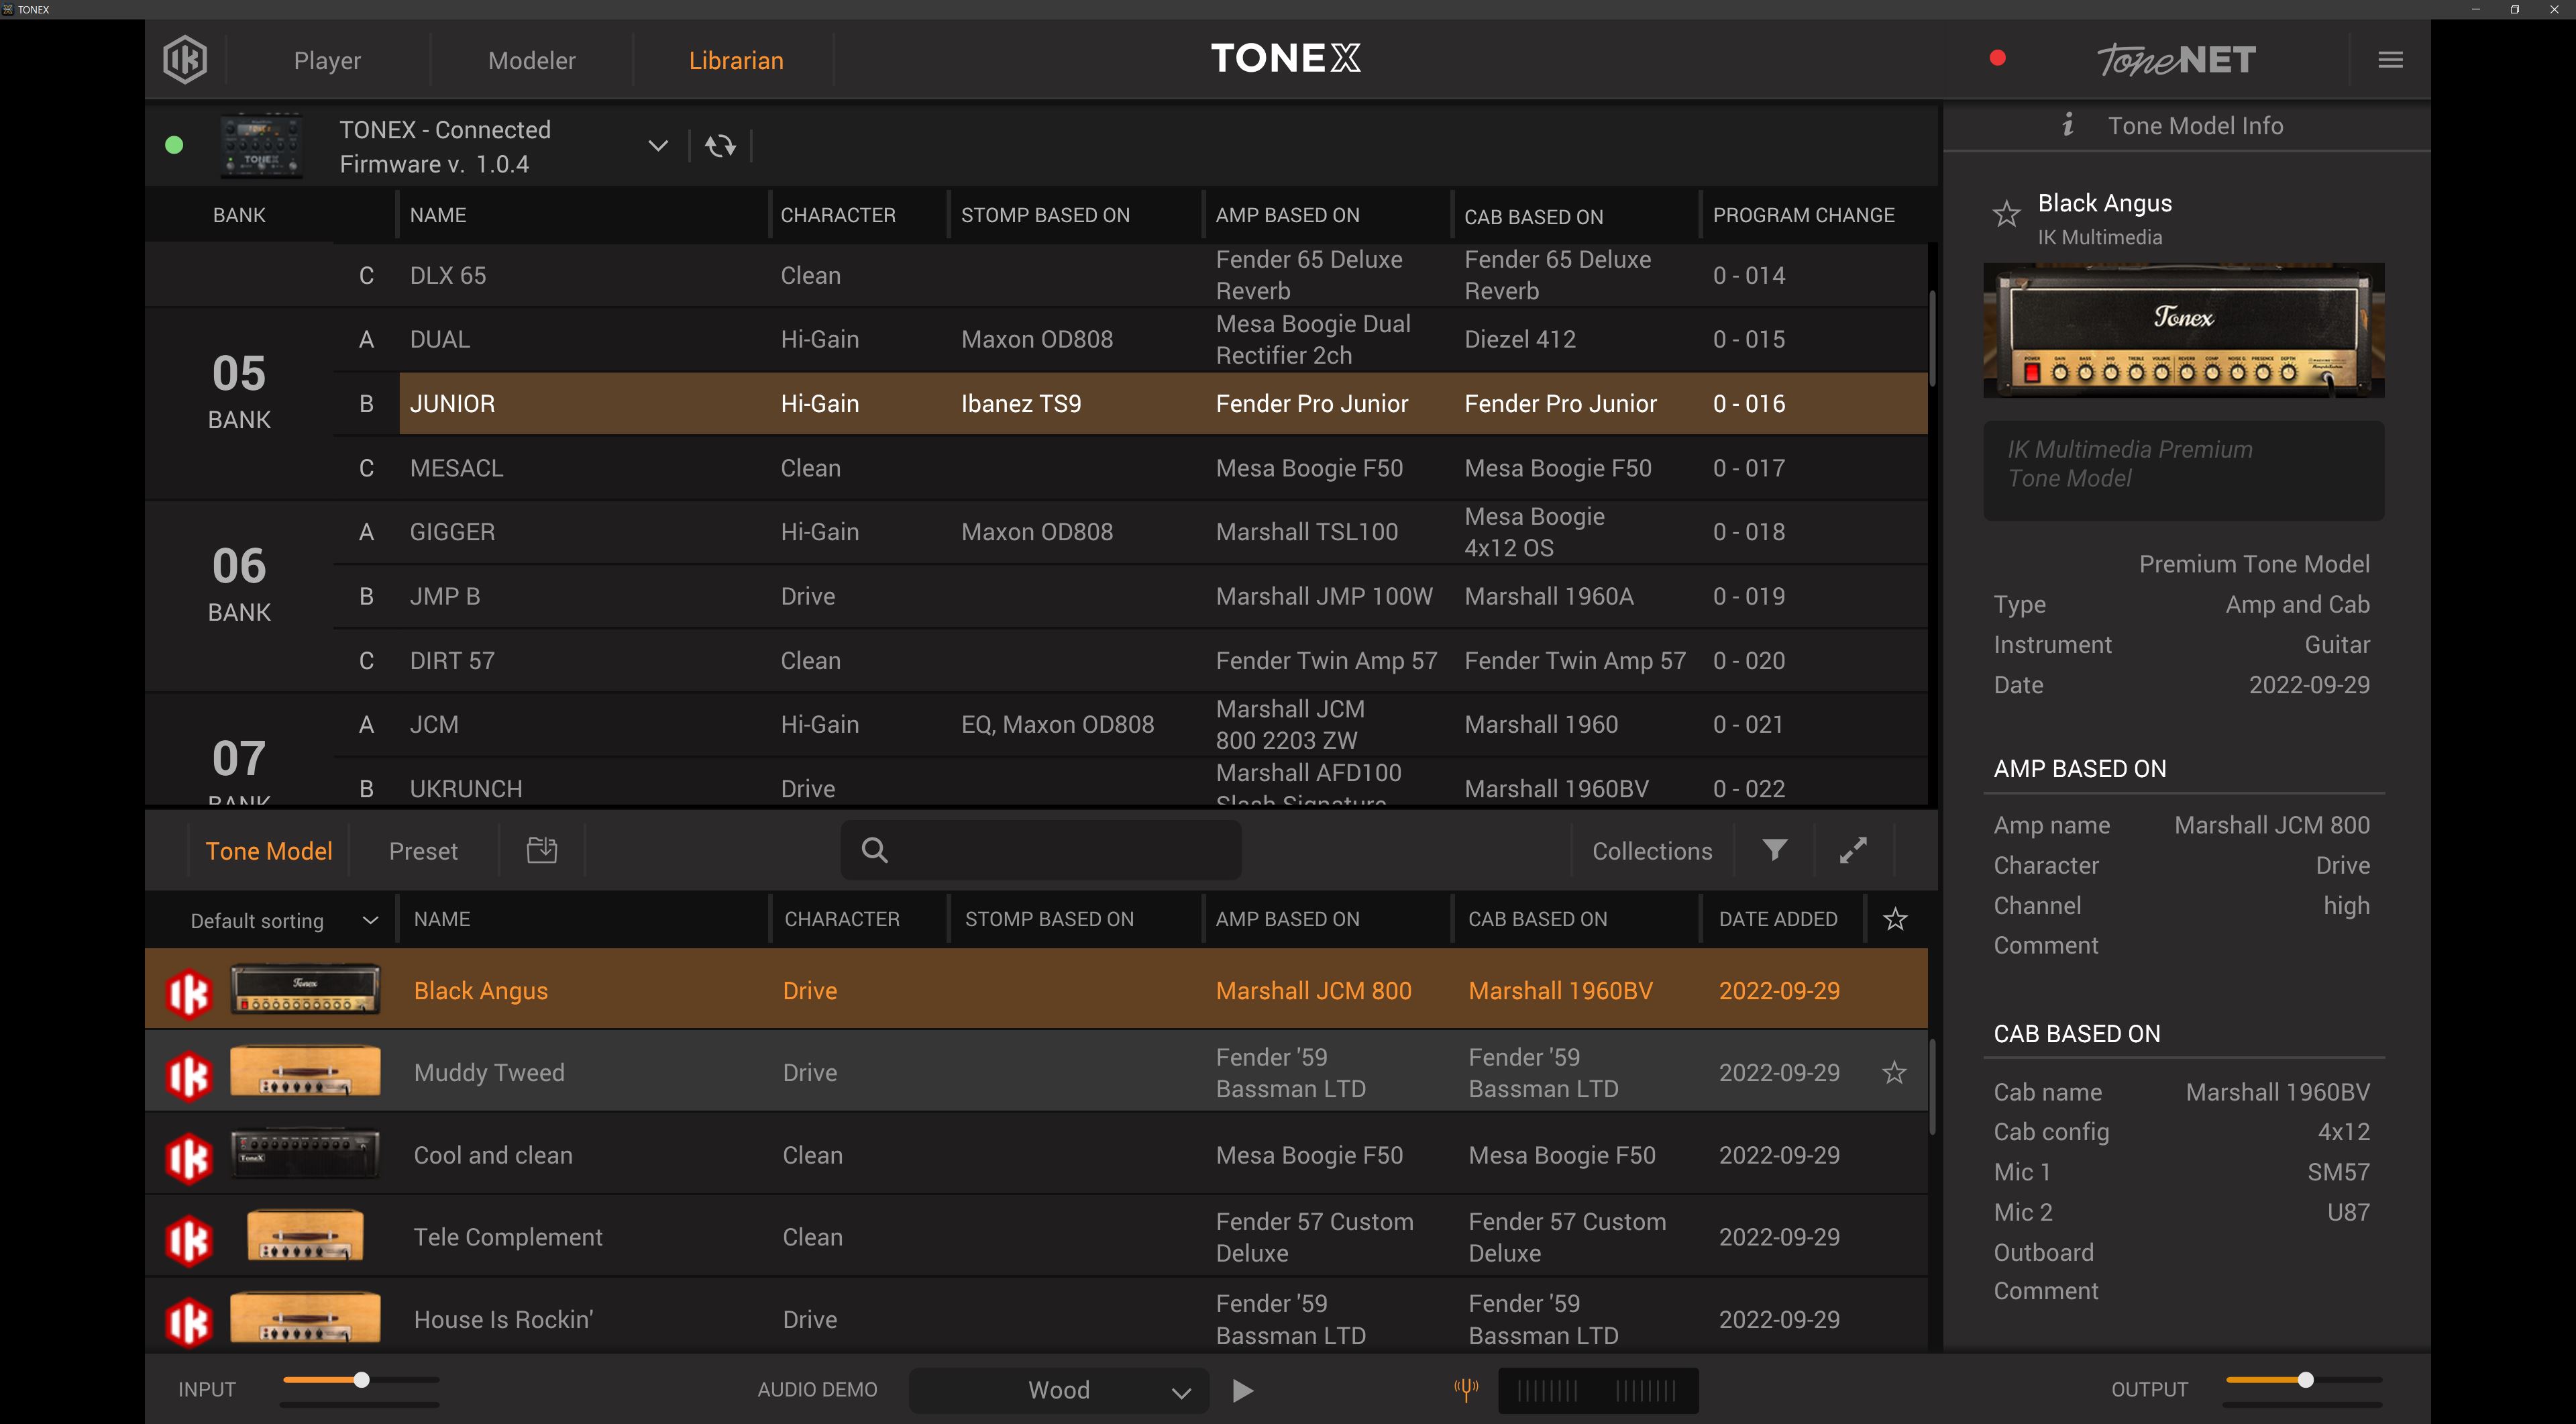Click the Tone Model Info panel icon

click(x=2069, y=125)
